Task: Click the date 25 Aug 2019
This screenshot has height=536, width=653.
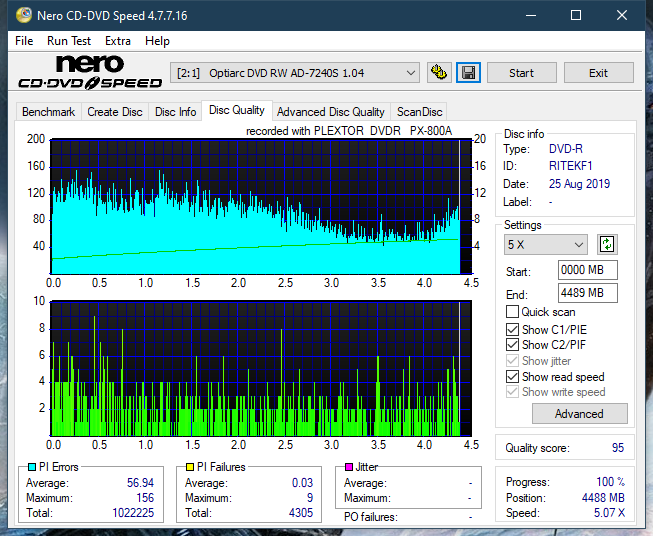Action: click(x=579, y=184)
